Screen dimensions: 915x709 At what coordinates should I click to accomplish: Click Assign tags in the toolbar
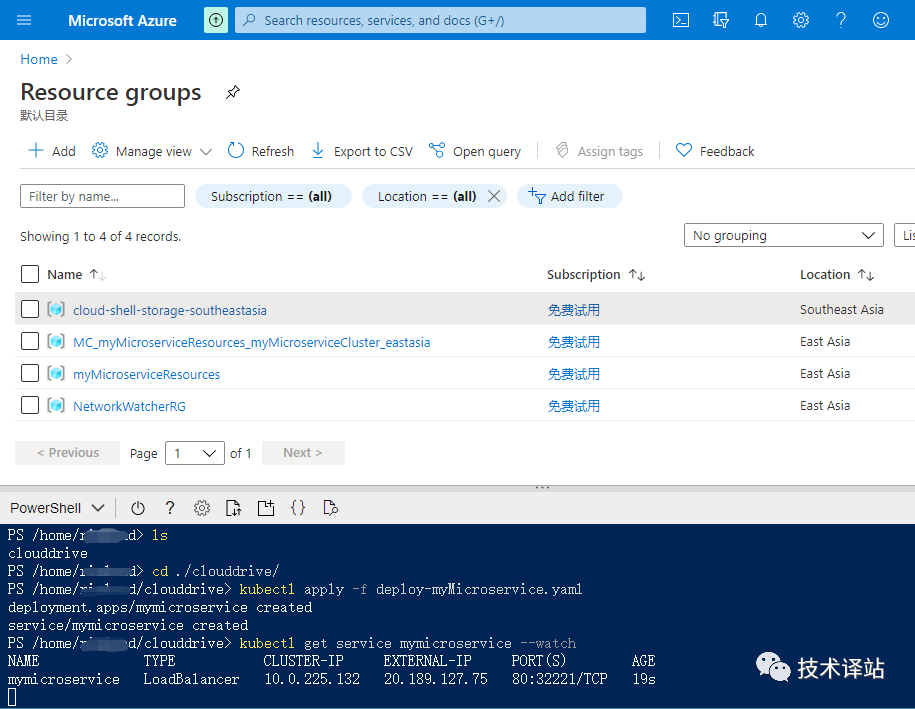[x=599, y=151]
